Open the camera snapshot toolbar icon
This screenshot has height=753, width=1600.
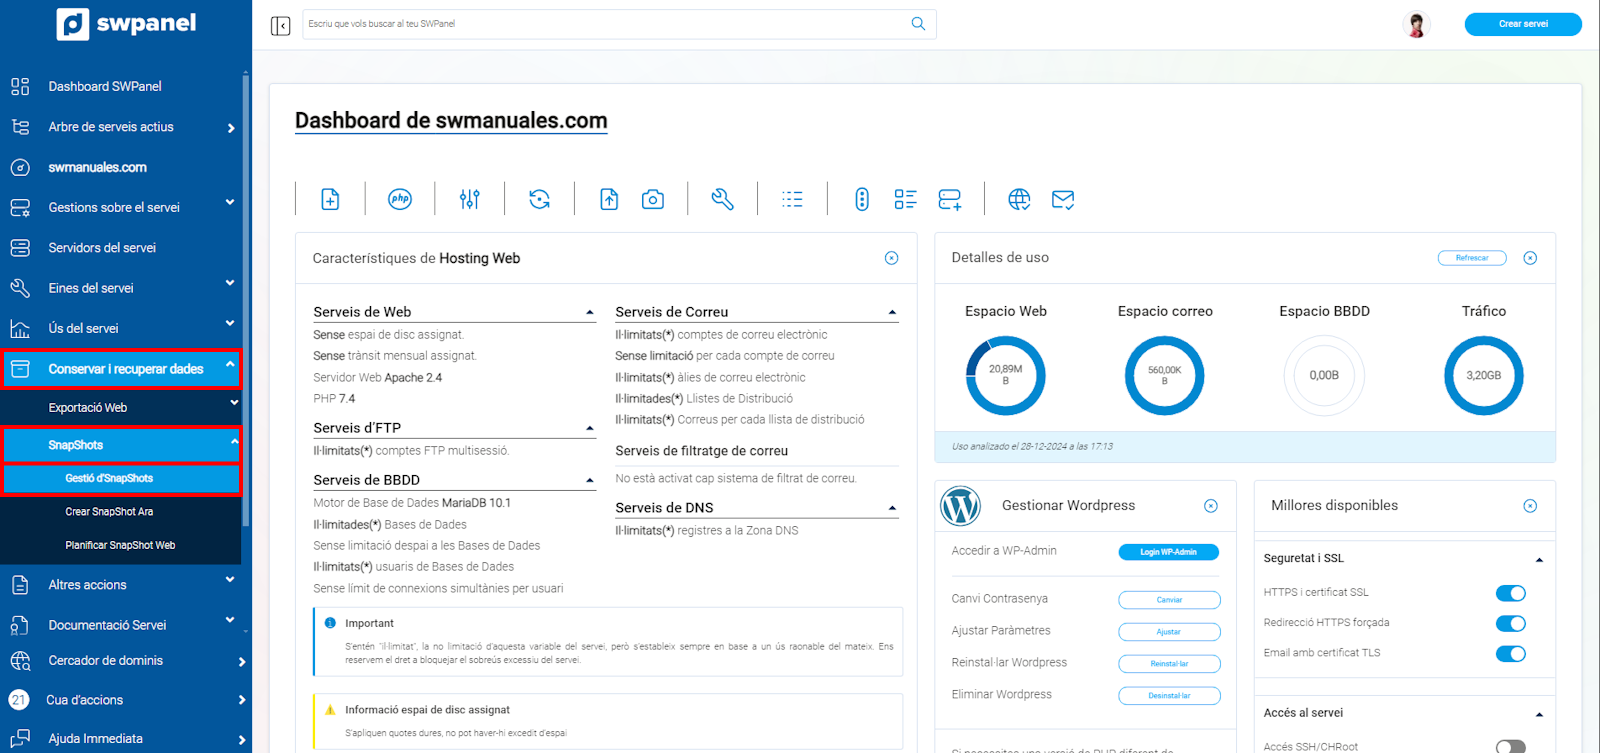coord(653,200)
